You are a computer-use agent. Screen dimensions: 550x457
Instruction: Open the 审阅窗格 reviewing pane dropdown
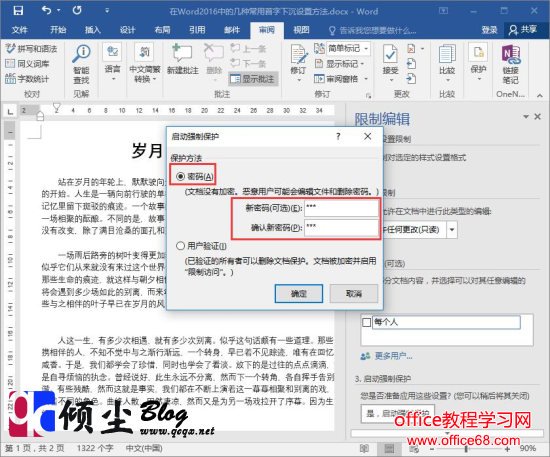coord(341,79)
